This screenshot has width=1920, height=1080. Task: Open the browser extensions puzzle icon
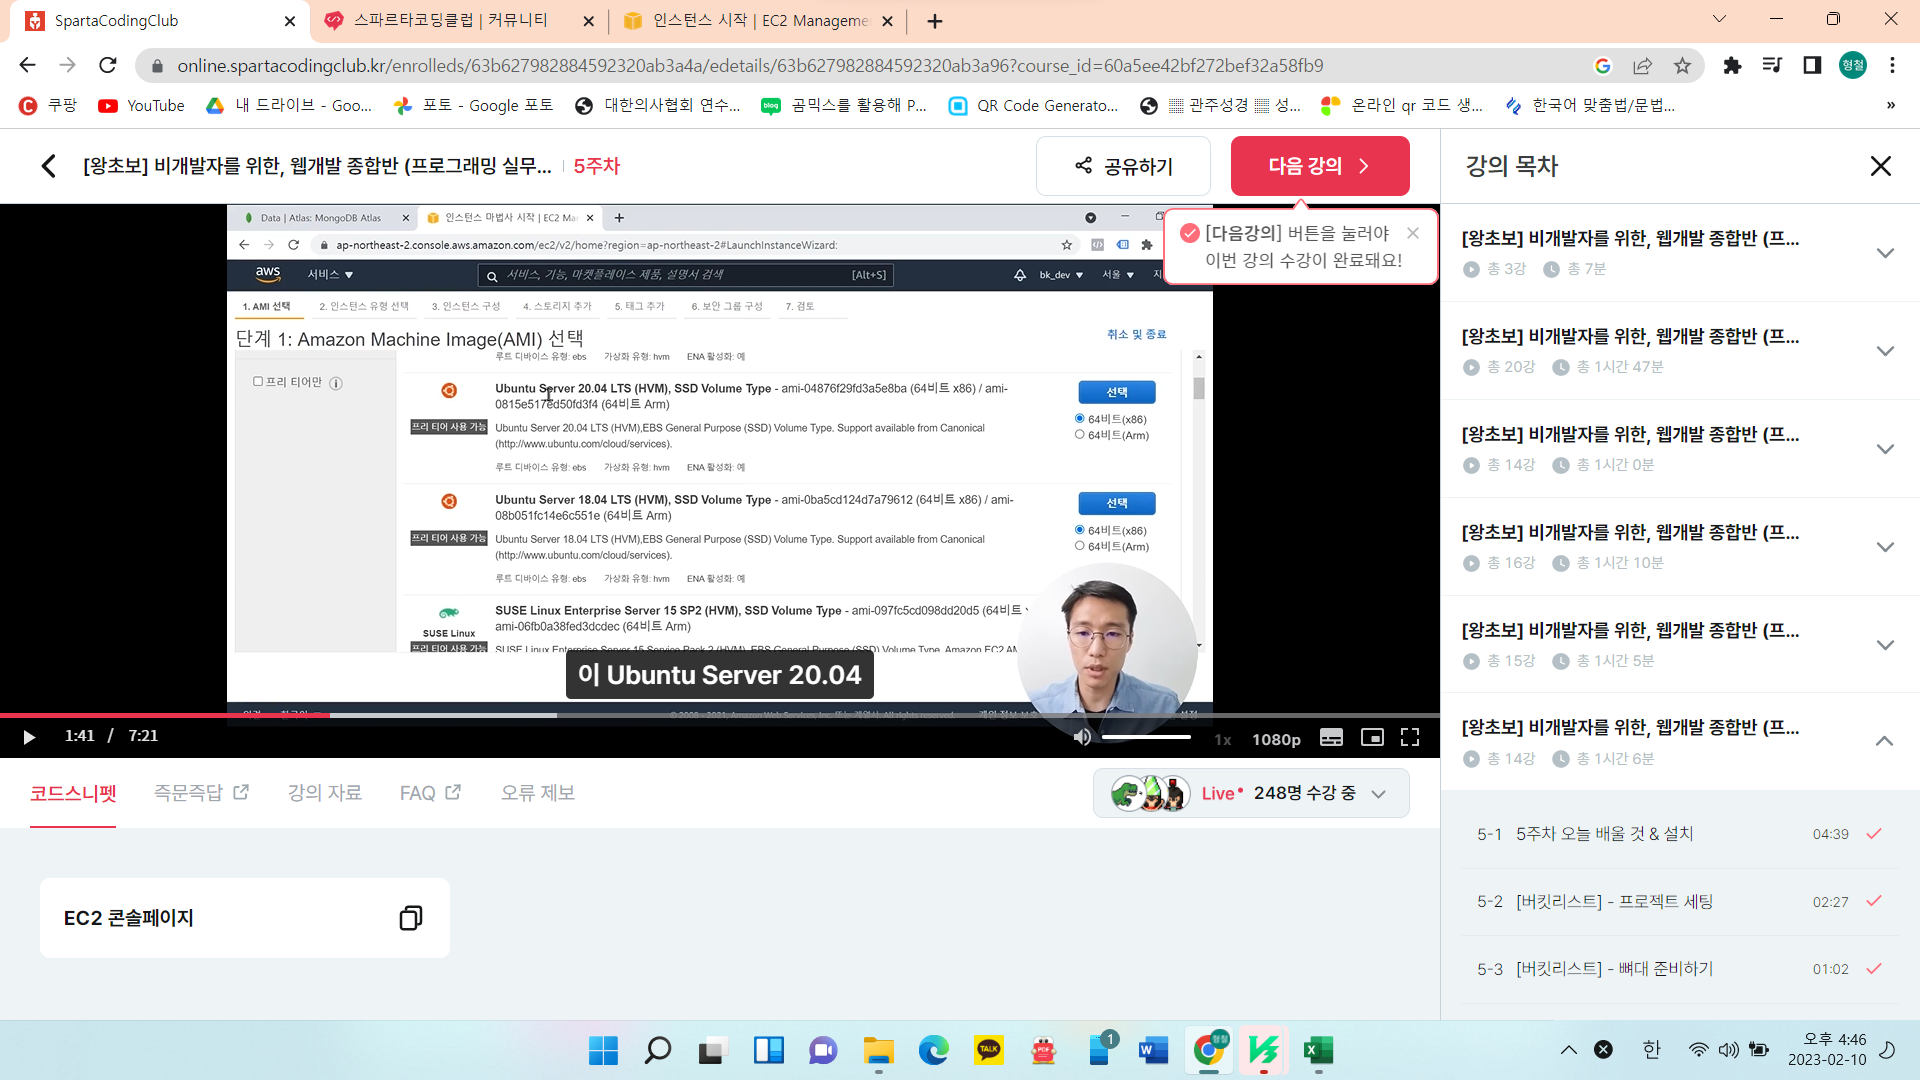tap(1732, 65)
